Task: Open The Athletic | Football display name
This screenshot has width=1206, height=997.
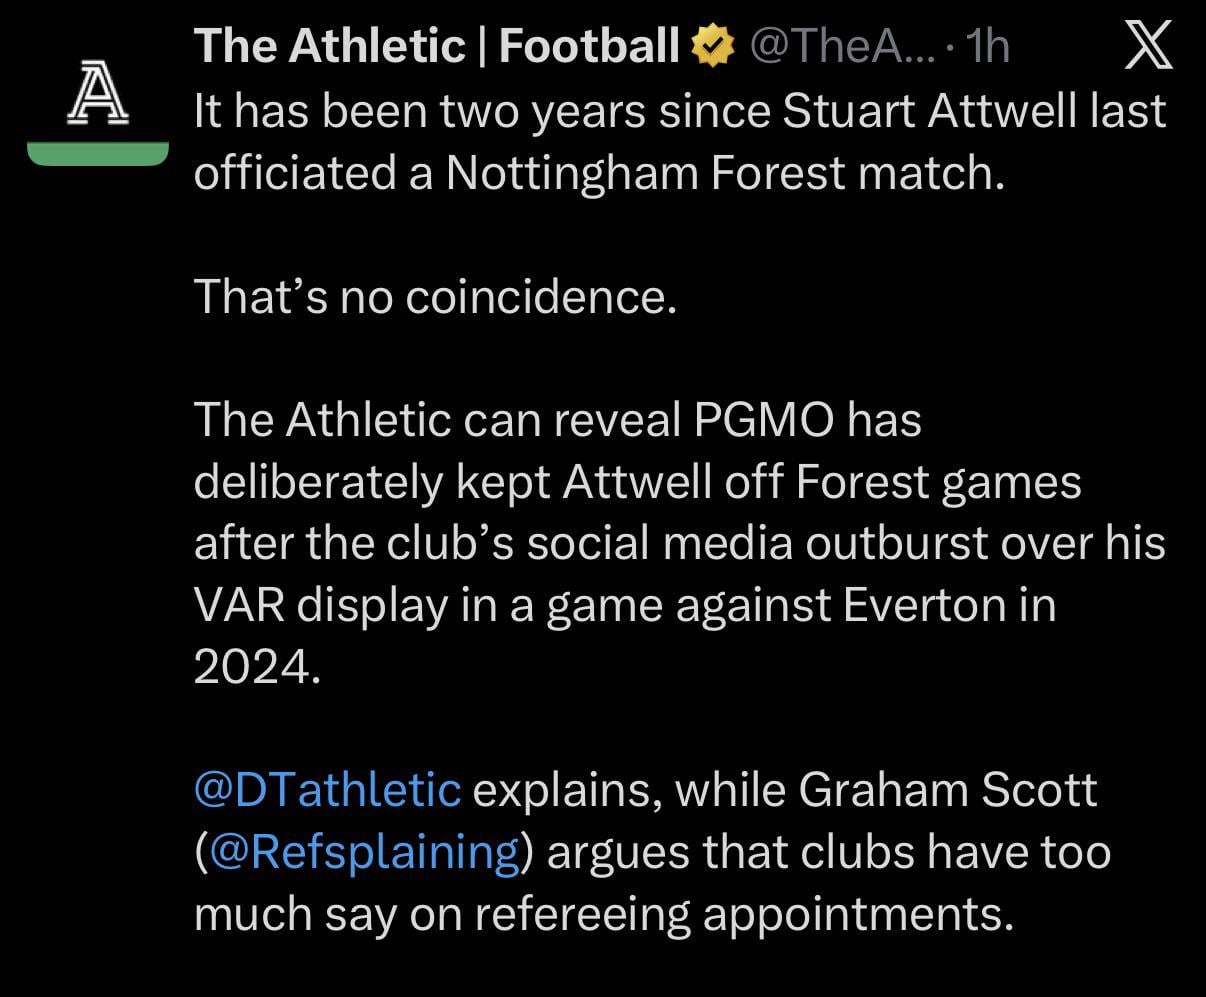Action: (436, 47)
